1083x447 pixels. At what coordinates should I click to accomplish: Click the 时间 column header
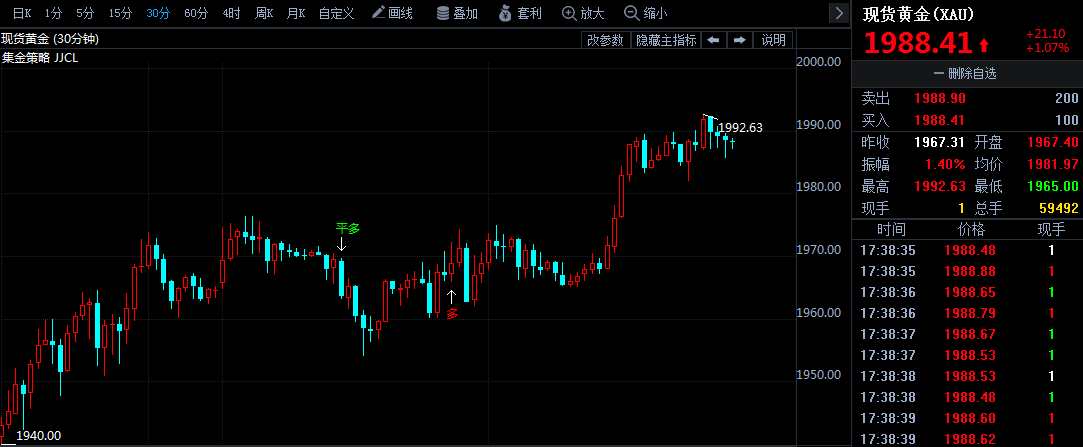tap(891, 229)
